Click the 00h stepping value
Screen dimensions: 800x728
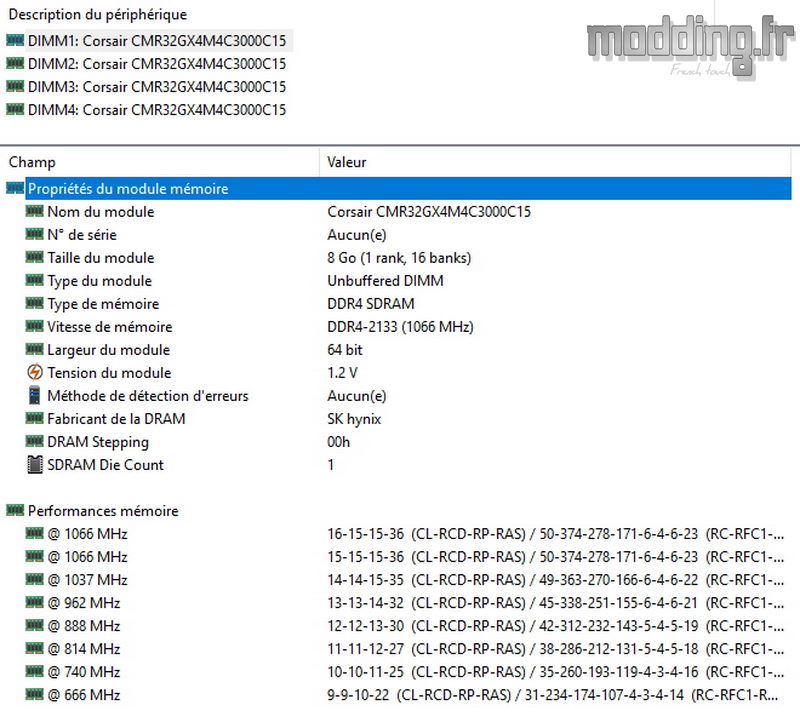click(339, 442)
